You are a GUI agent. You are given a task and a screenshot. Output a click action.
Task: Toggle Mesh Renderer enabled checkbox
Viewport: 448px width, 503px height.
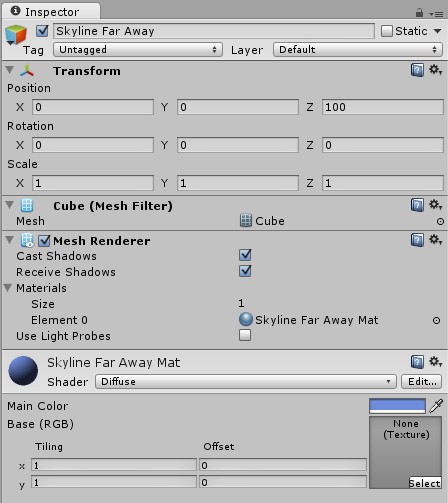[x=44, y=241]
